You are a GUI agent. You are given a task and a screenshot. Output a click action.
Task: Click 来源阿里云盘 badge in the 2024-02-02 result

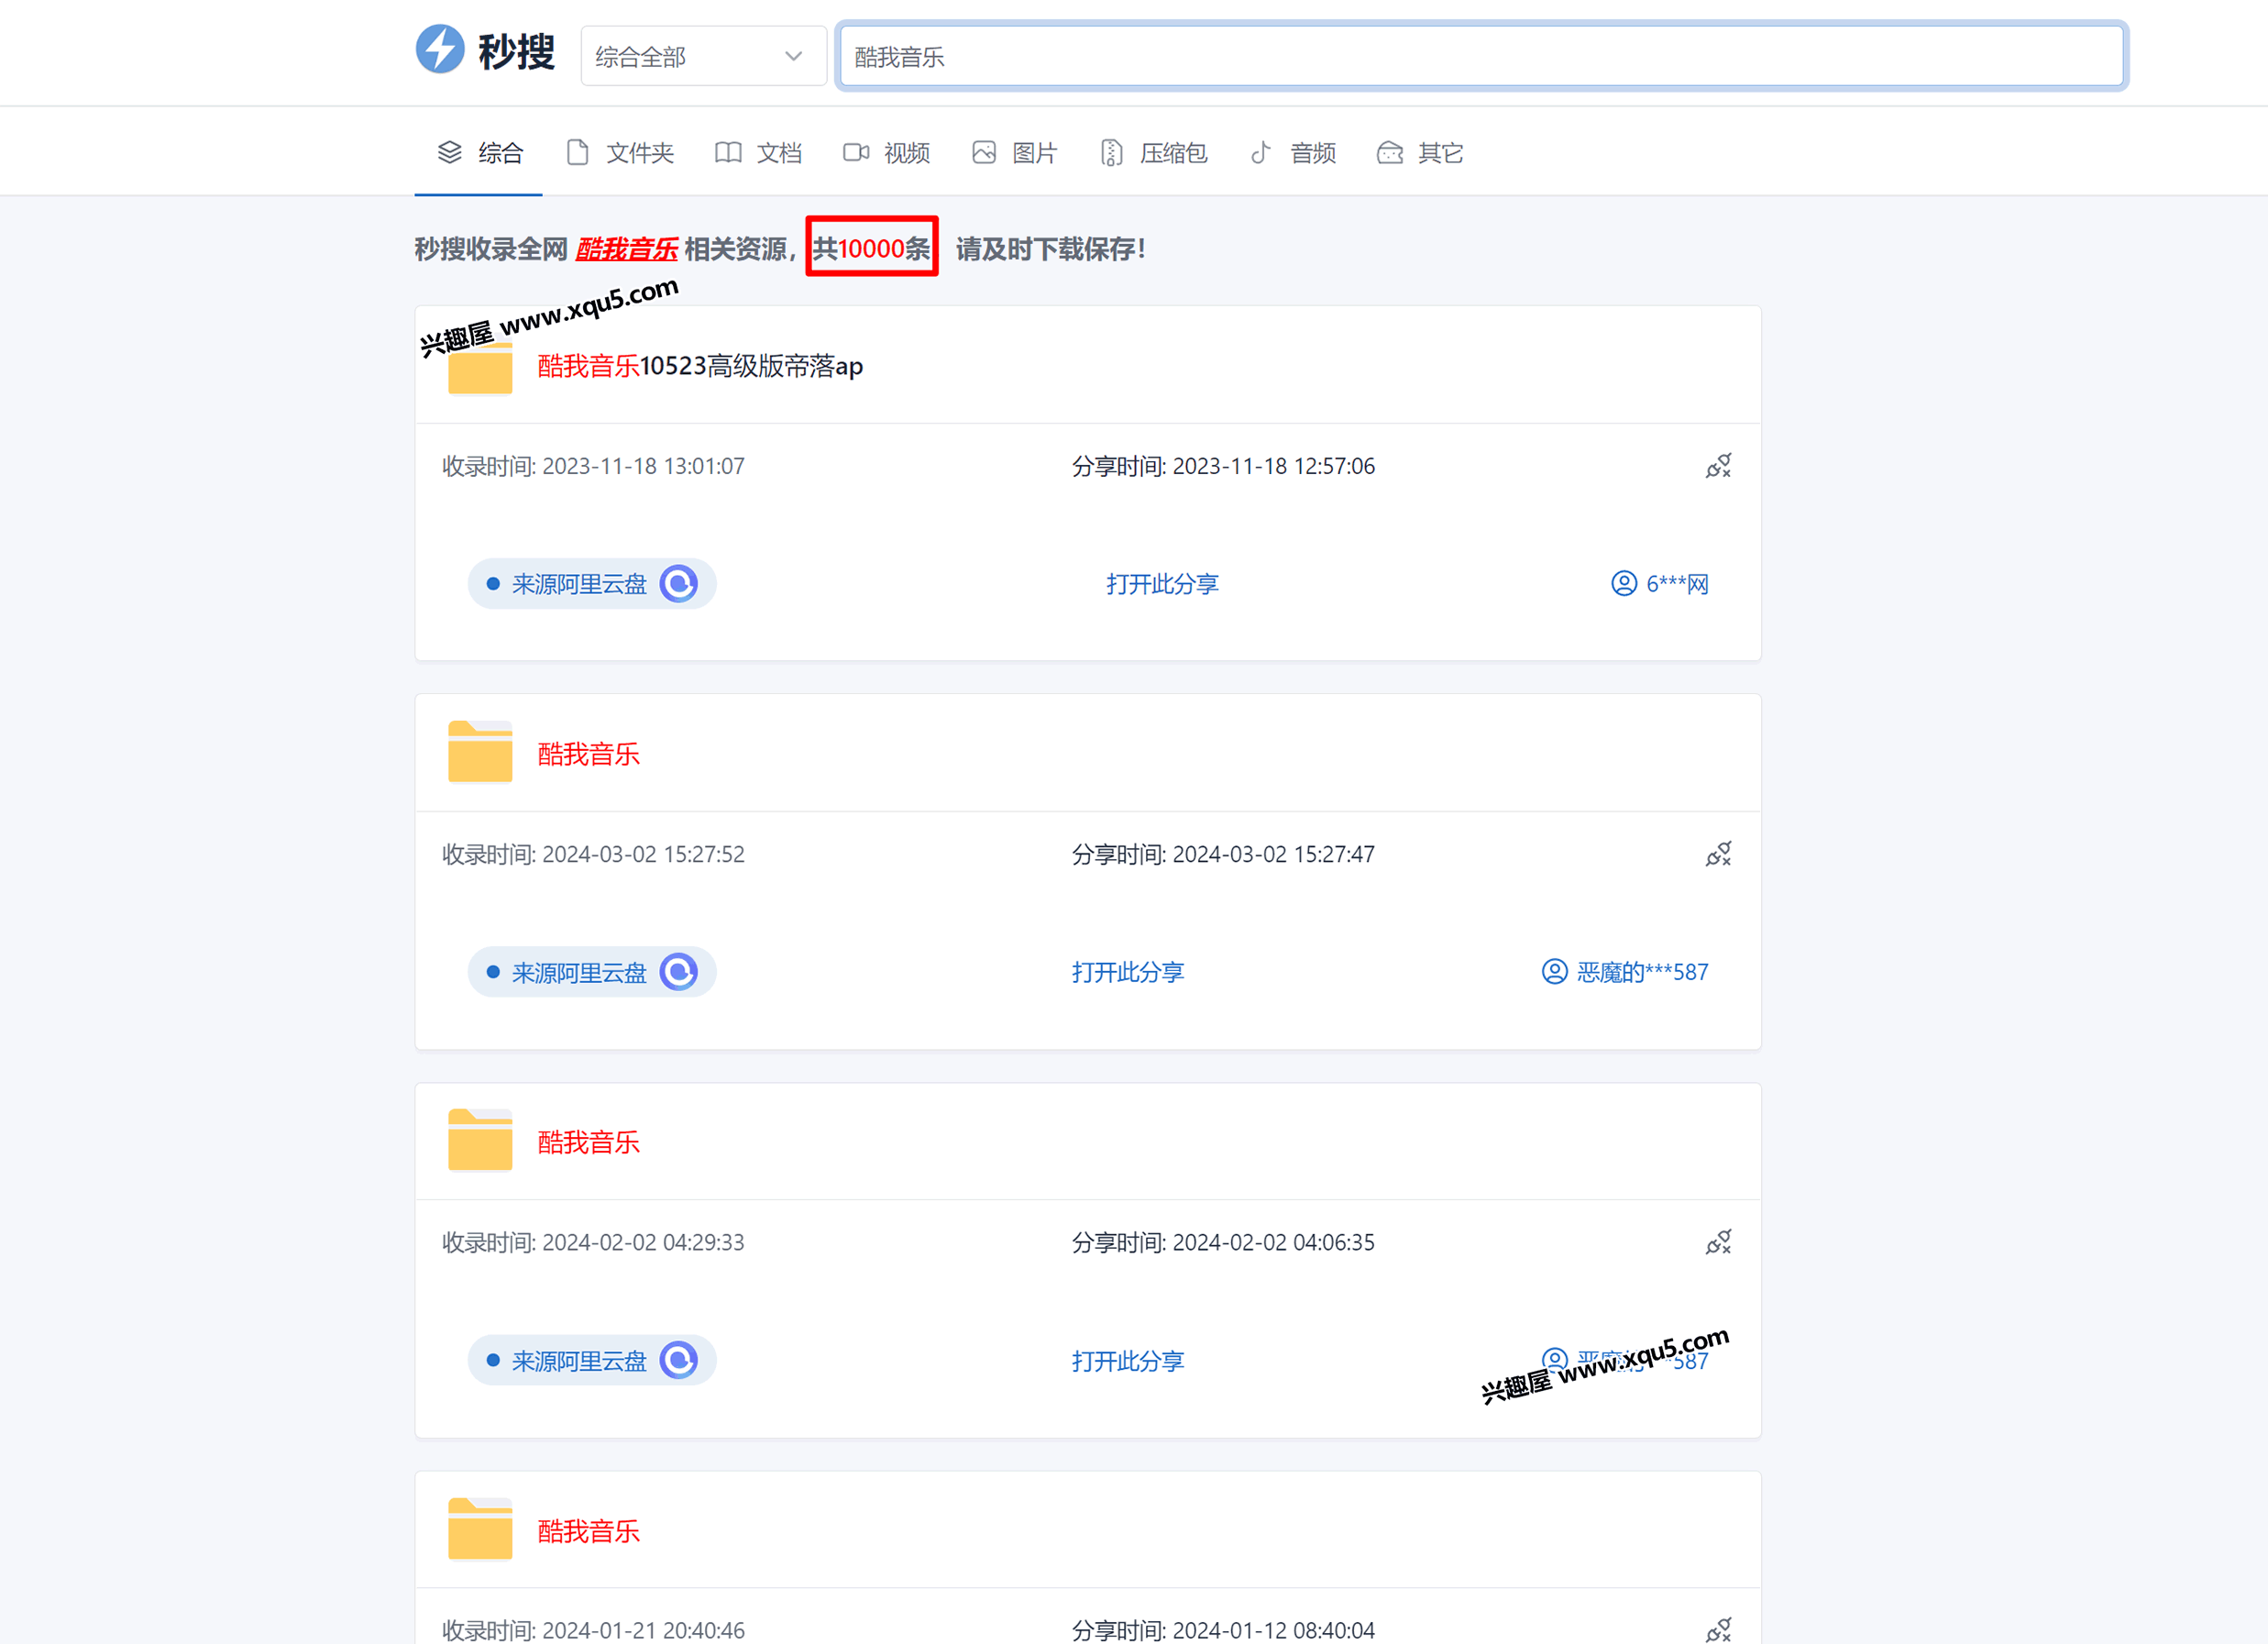click(x=592, y=1361)
